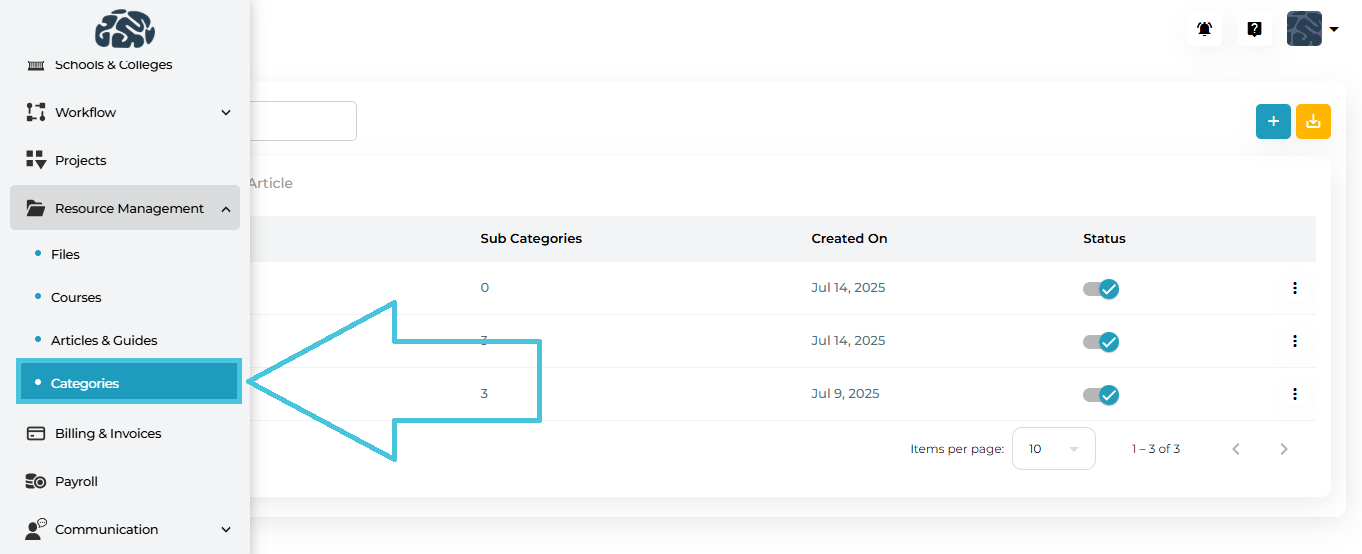Toggle status switch for second Jul 14 row
1362x554 pixels.
pos(1101,342)
